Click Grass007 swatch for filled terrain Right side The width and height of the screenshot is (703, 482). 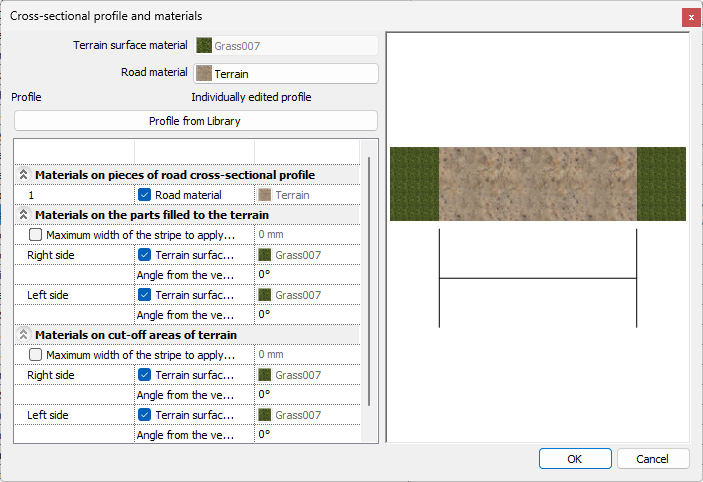pos(265,255)
